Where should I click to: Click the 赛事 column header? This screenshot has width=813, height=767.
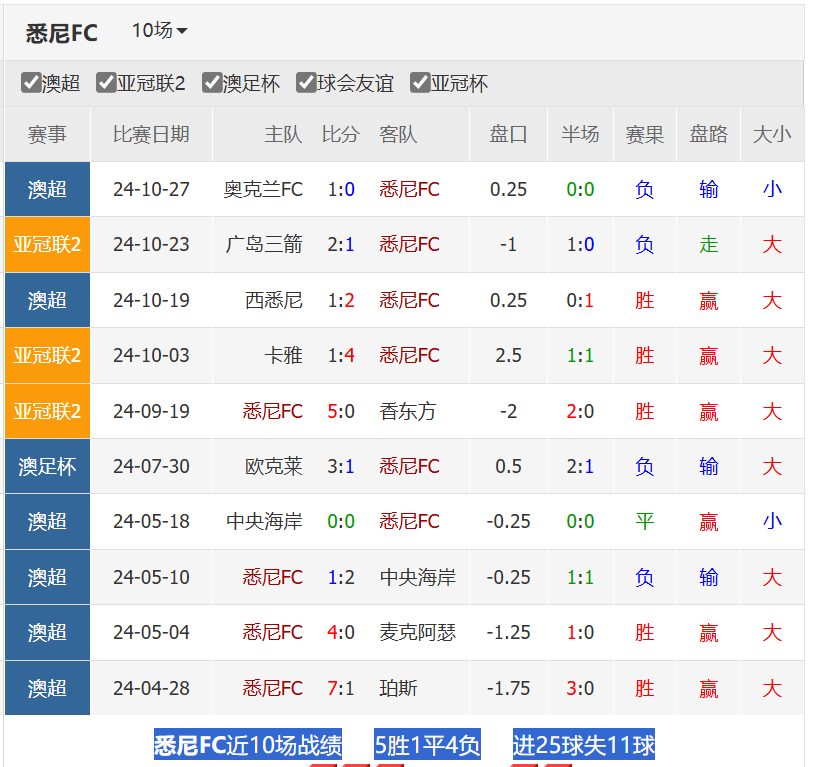(x=47, y=135)
